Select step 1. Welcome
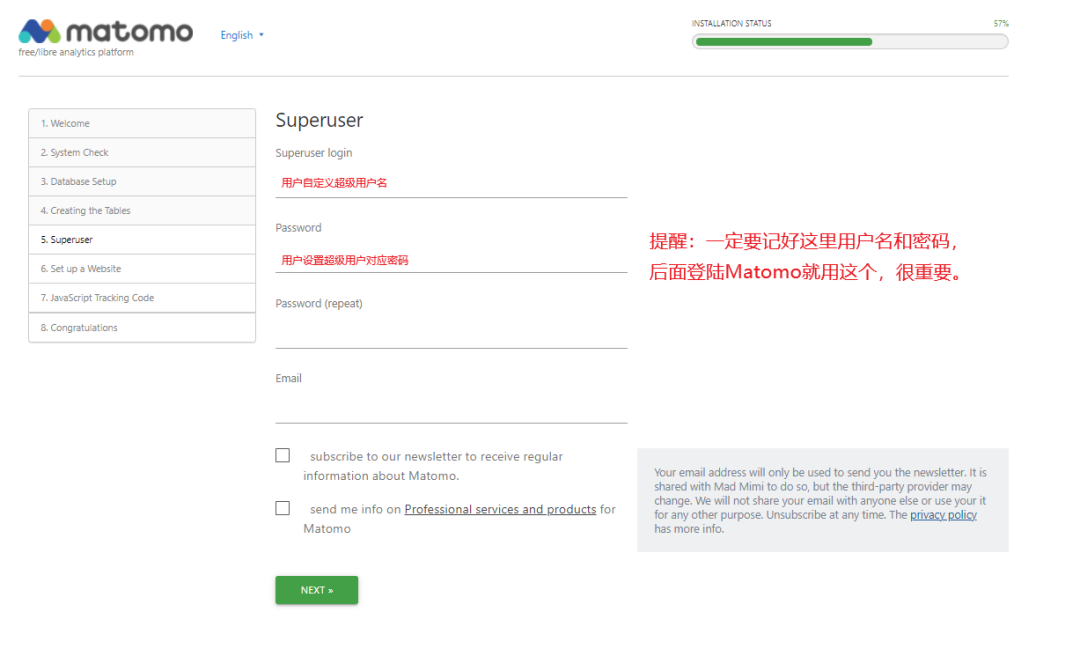1080x664 pixels. 142,123
